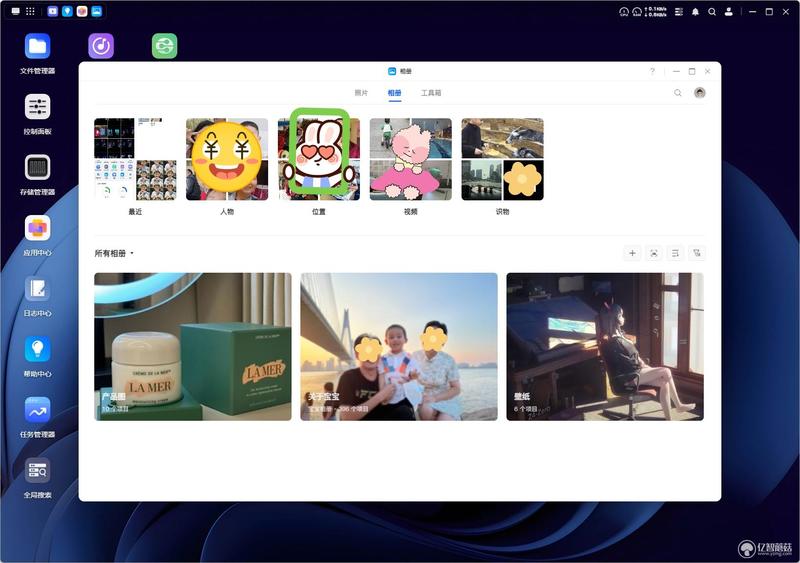Open the app grid launcher in top bar
Viewport: 800px width, 563px height.
31,11
